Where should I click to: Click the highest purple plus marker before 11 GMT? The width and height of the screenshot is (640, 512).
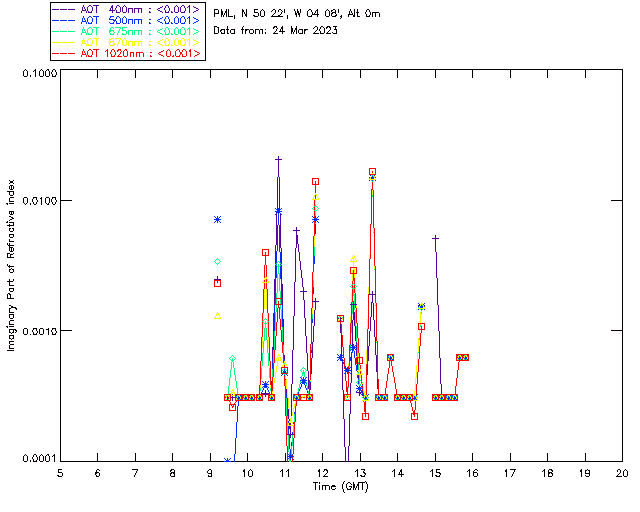click(x=278, y=159)
